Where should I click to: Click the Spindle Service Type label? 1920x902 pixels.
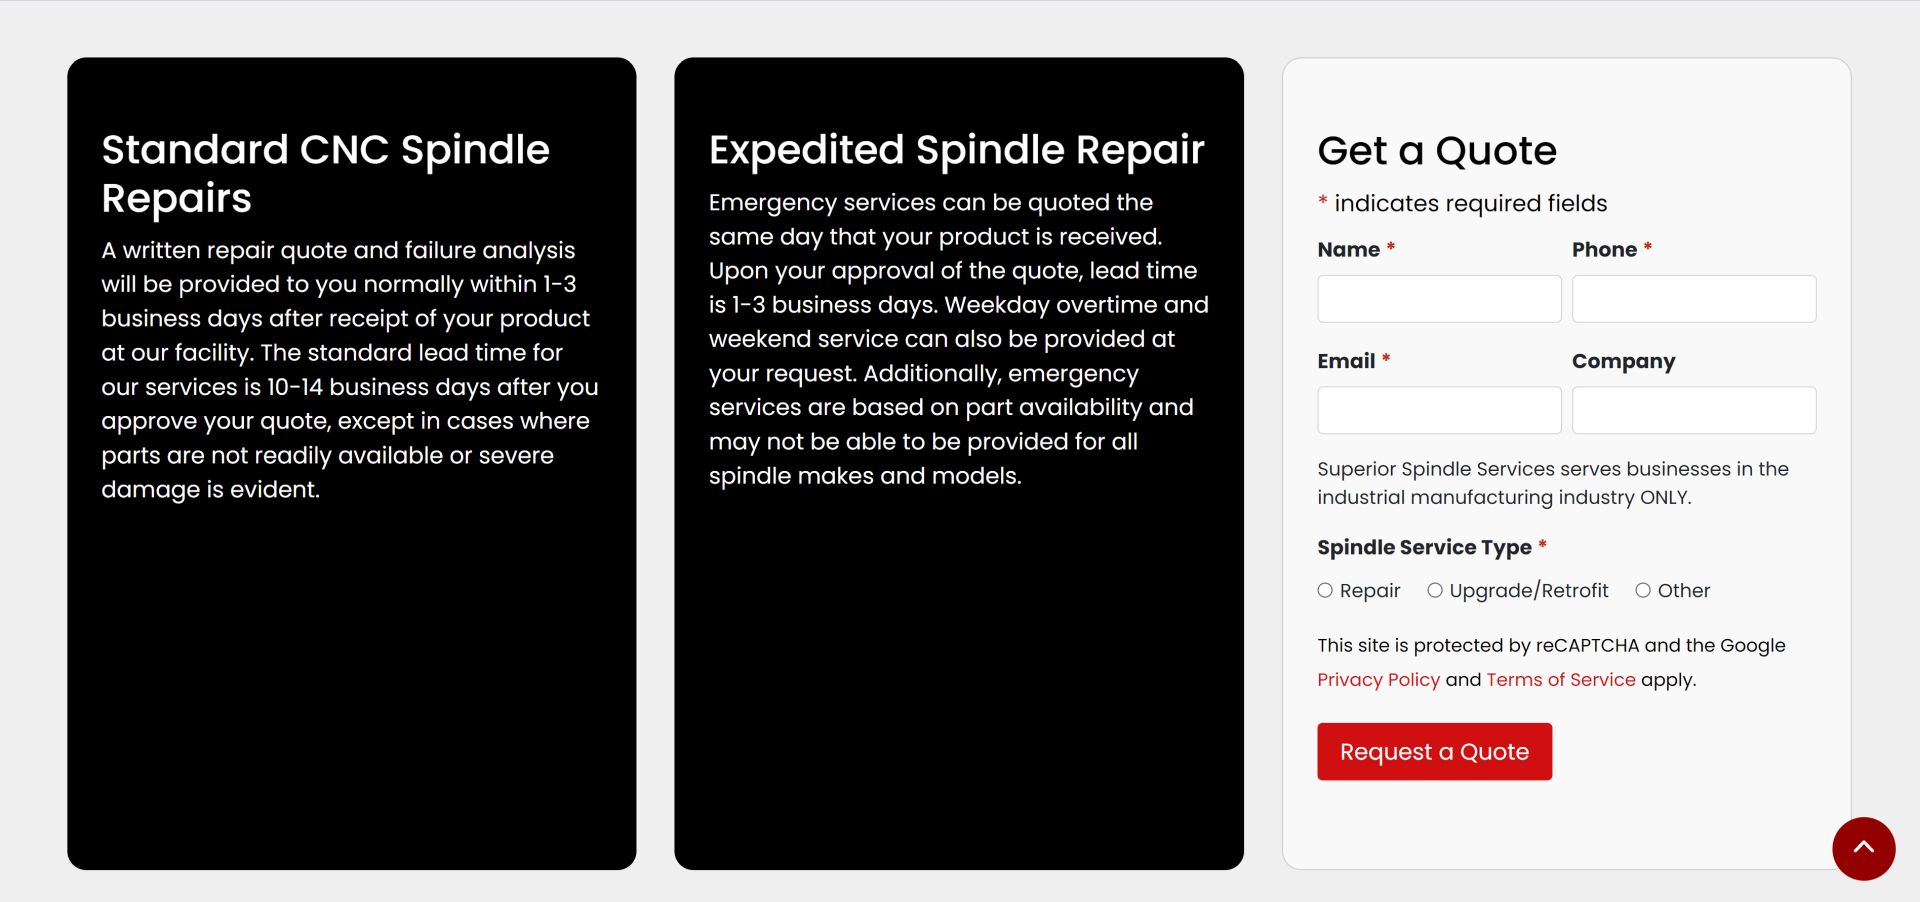(1424, 548)
